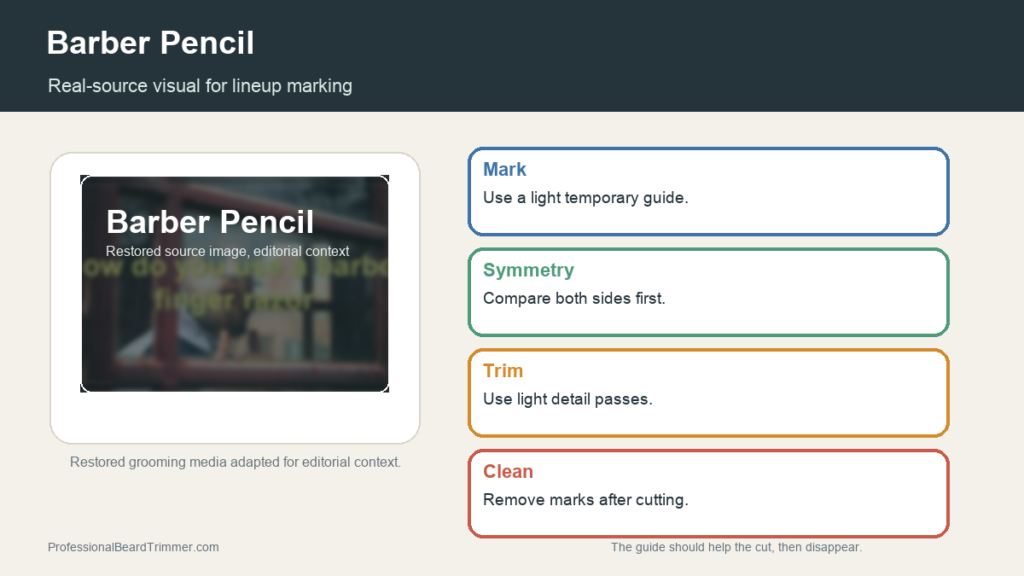Select the Real-source visual subtitle text
The width and height of the screenshot is (1024, 576).
tap(200, 86)
